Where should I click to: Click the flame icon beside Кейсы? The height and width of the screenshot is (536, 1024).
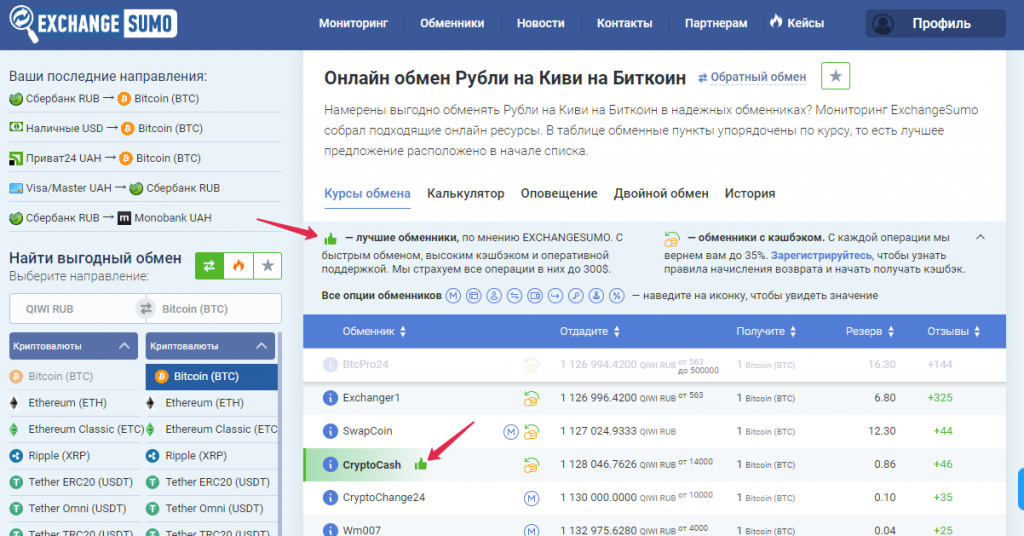tap(776, 22)
